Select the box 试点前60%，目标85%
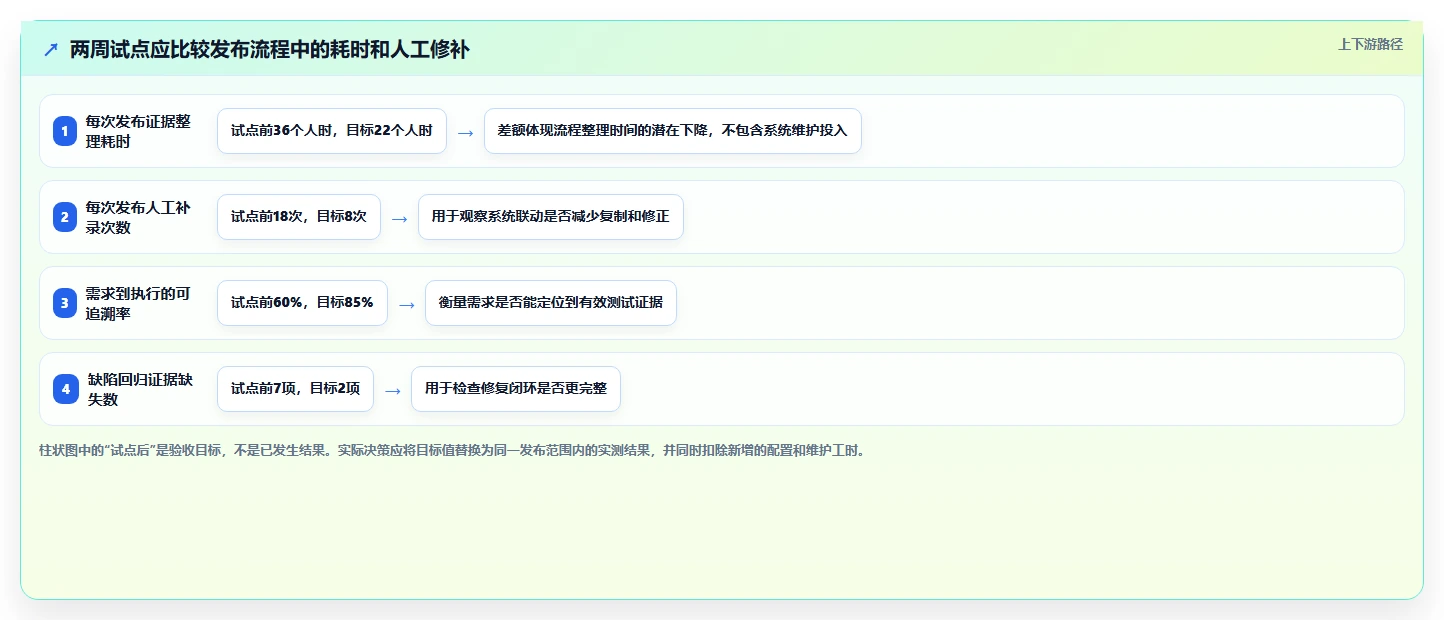The width and height of the screenshot is (1444, 620). (302, 303)
